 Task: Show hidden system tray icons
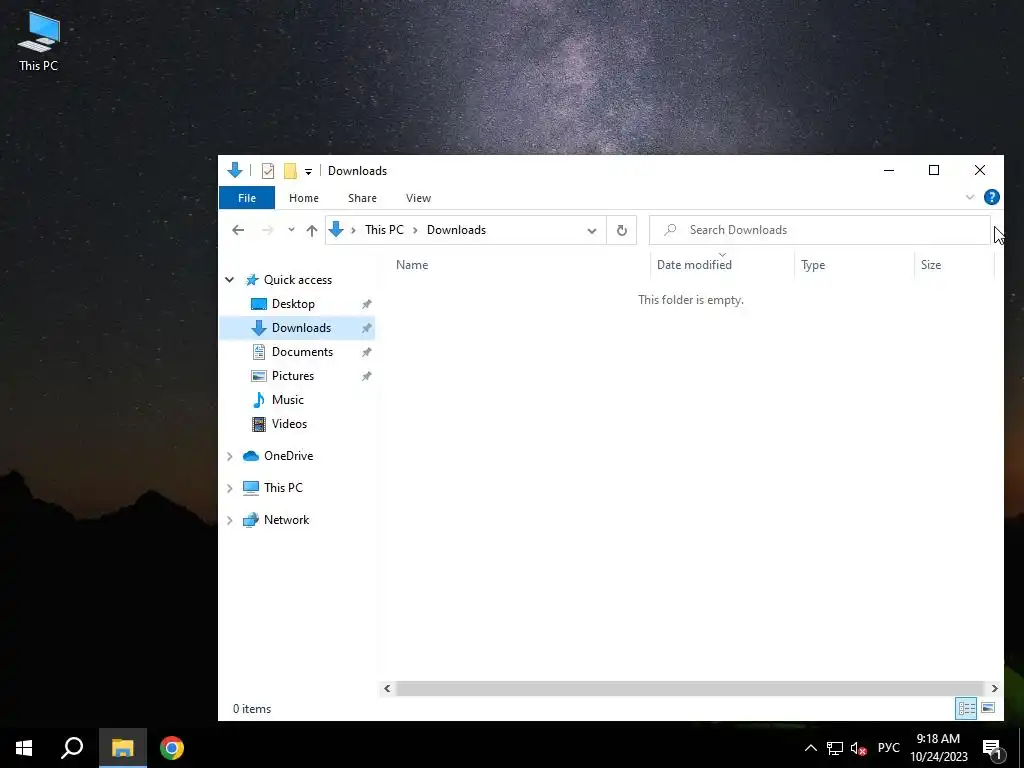click(810, 748)
